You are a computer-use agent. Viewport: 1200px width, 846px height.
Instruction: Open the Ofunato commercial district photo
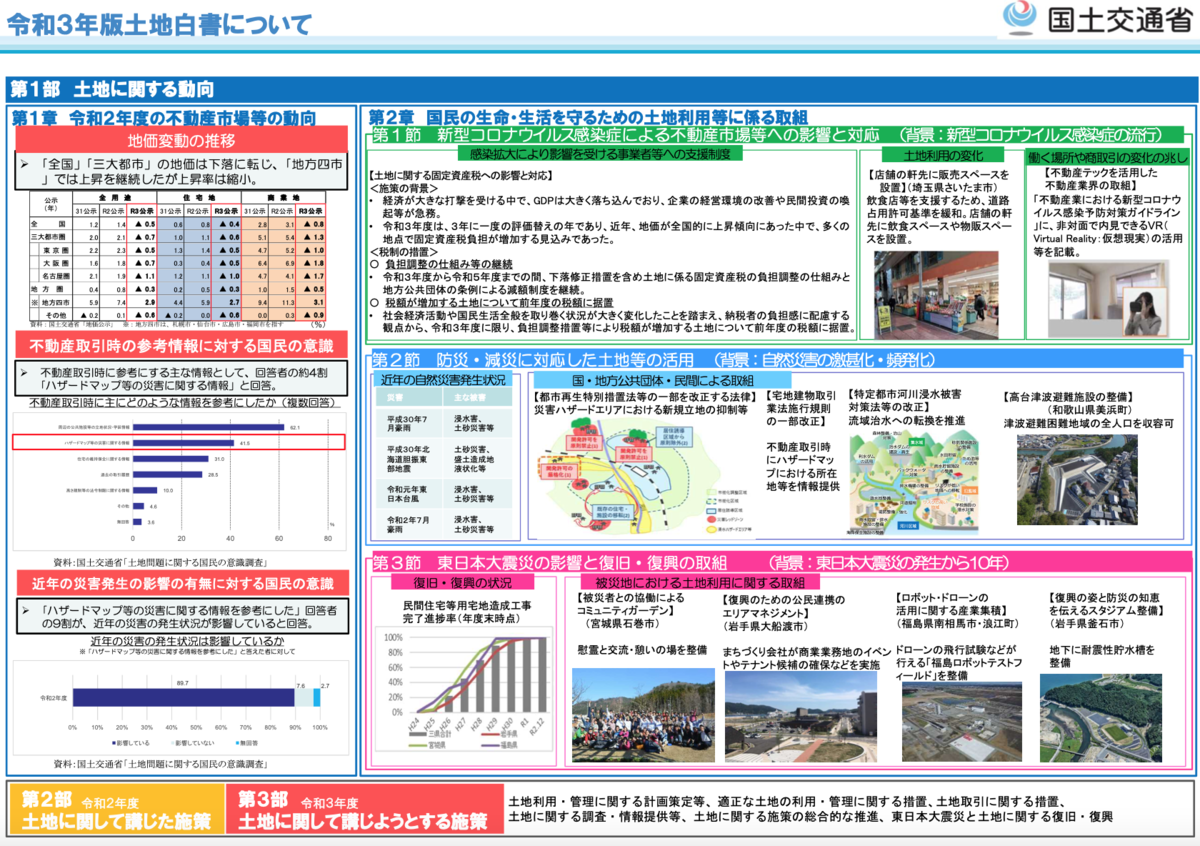(803, 716)
